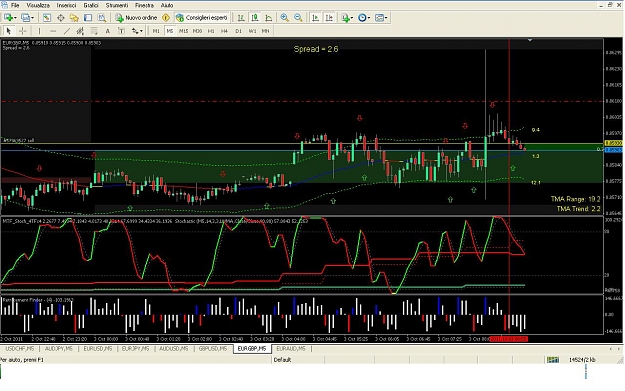625x391 pixels.
Task: Click the 'TMA Range: 19.2' label
Action: 575,199
